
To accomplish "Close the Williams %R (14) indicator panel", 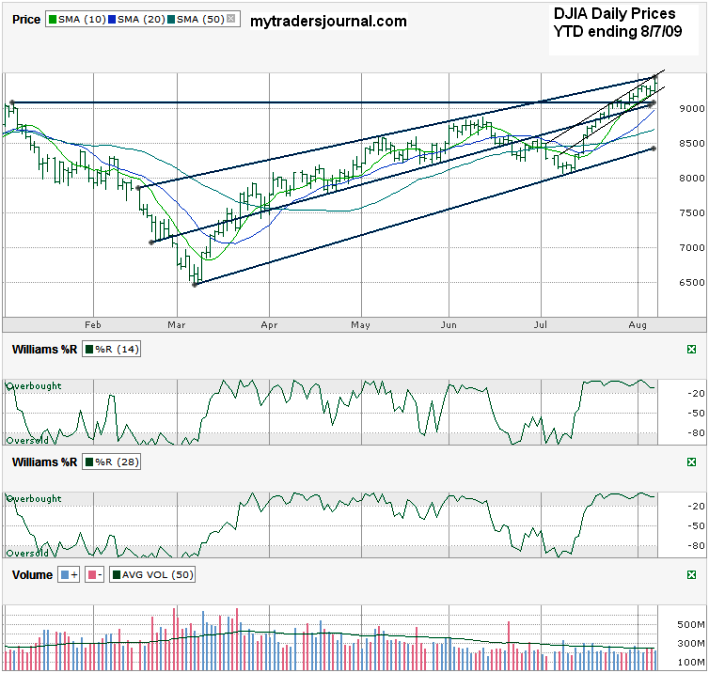I will pyautogui.click(x=691, y=349).
